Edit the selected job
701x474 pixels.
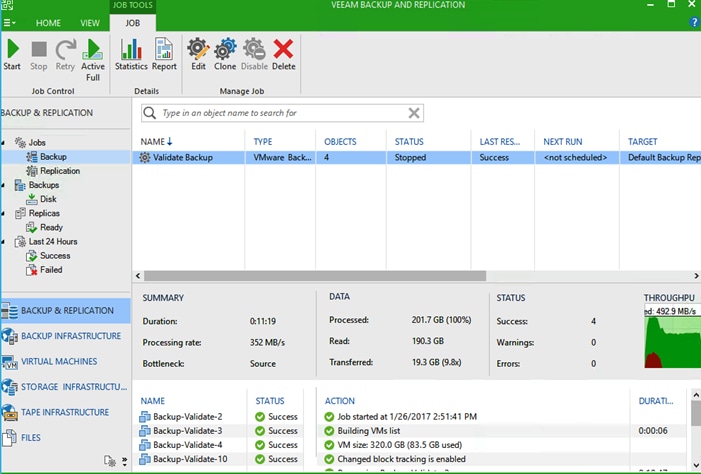tap(198, 55)
